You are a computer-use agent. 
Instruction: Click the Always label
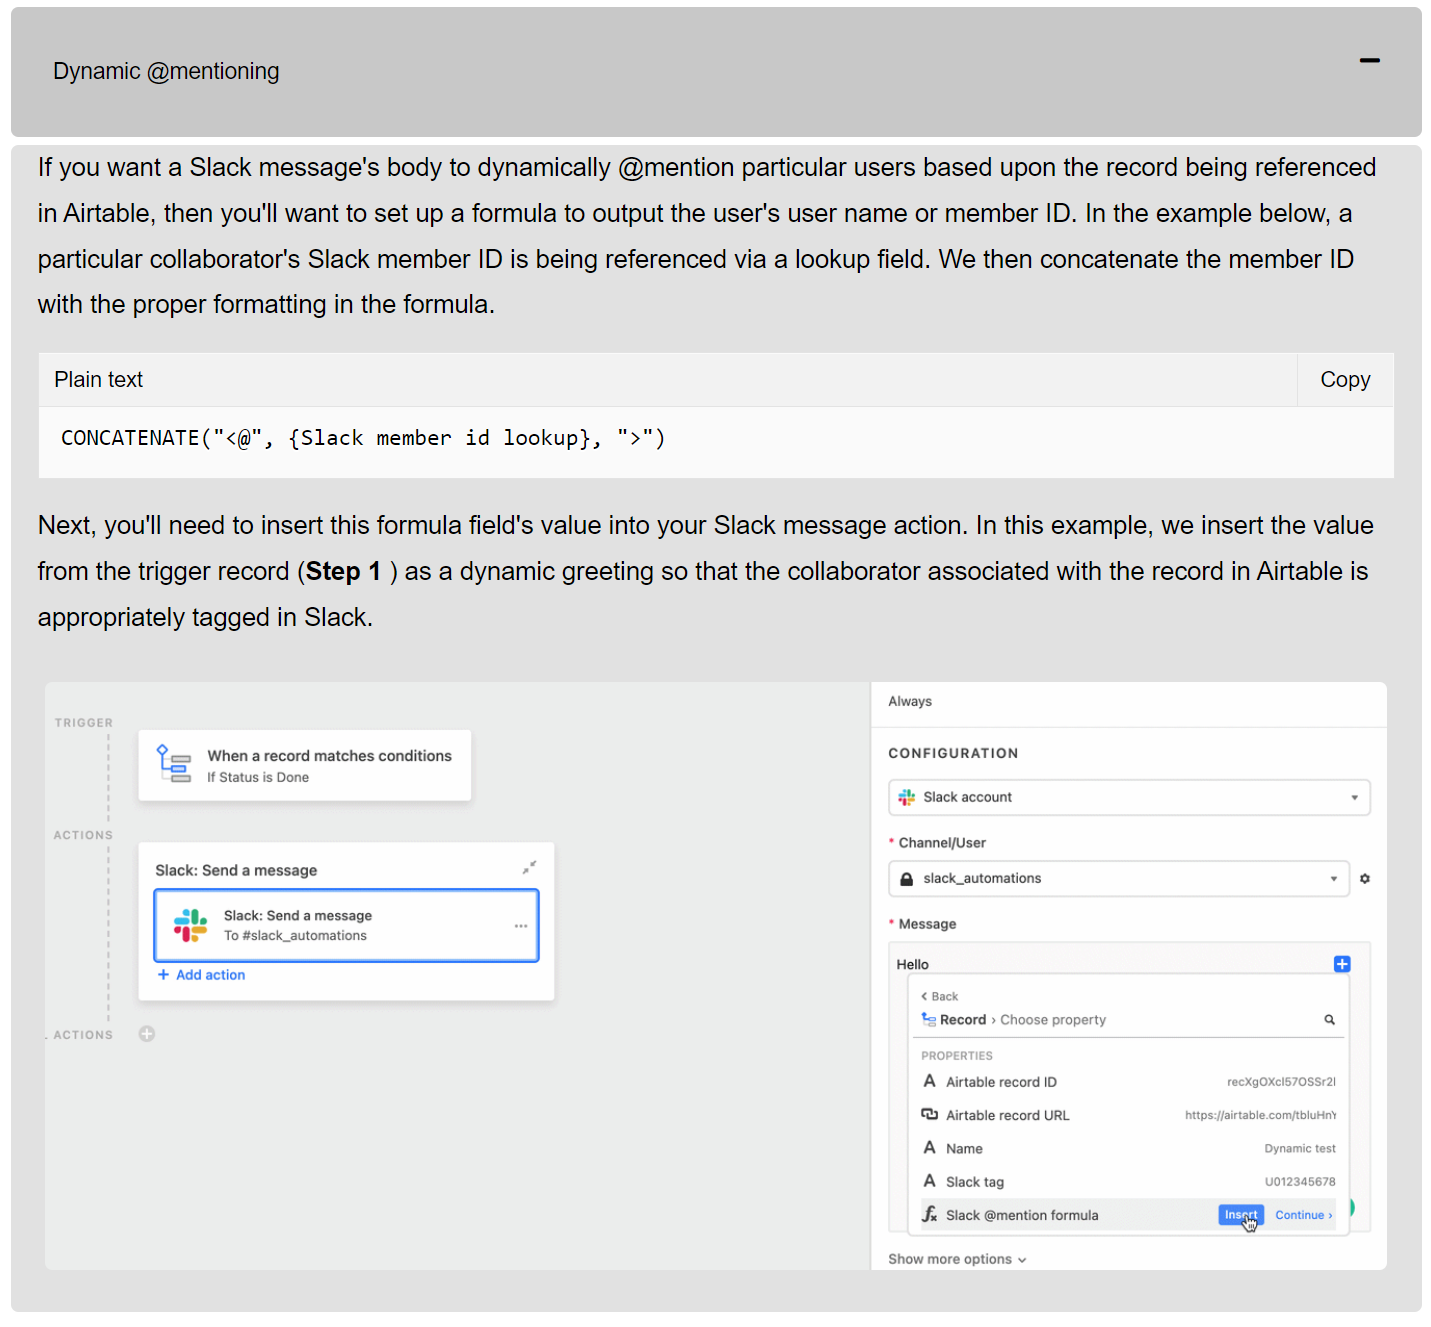[910, 702]
